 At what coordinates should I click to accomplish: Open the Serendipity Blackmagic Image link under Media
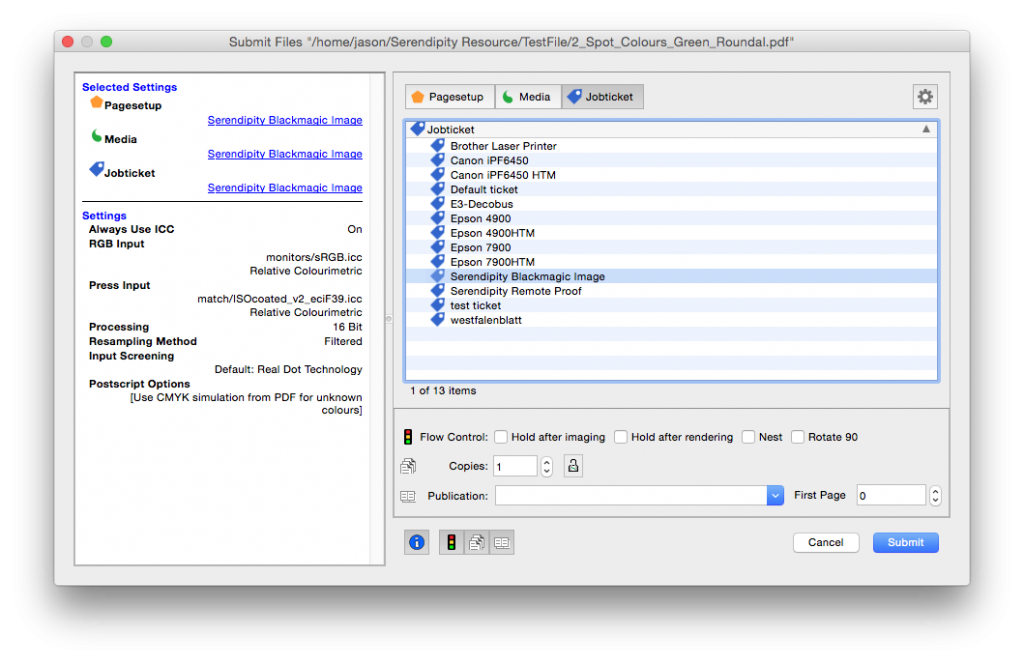(285, 153)
